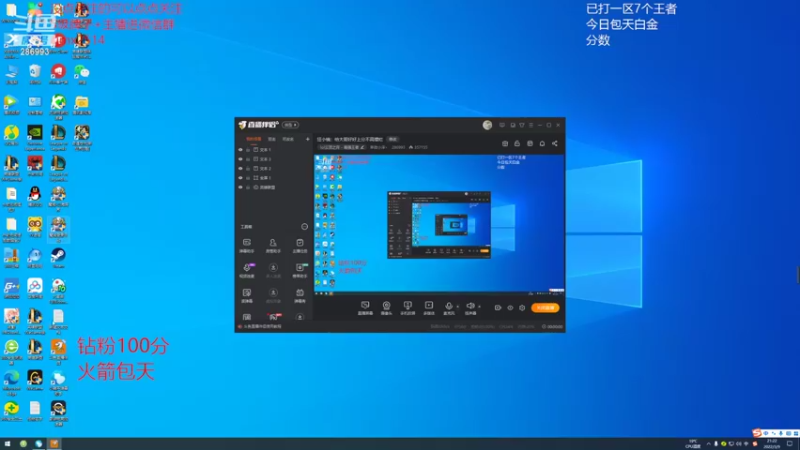Screen dimensions: 800x450
Task: Toggle the lock on the 全屏 1 source
Action: point(248,178)
